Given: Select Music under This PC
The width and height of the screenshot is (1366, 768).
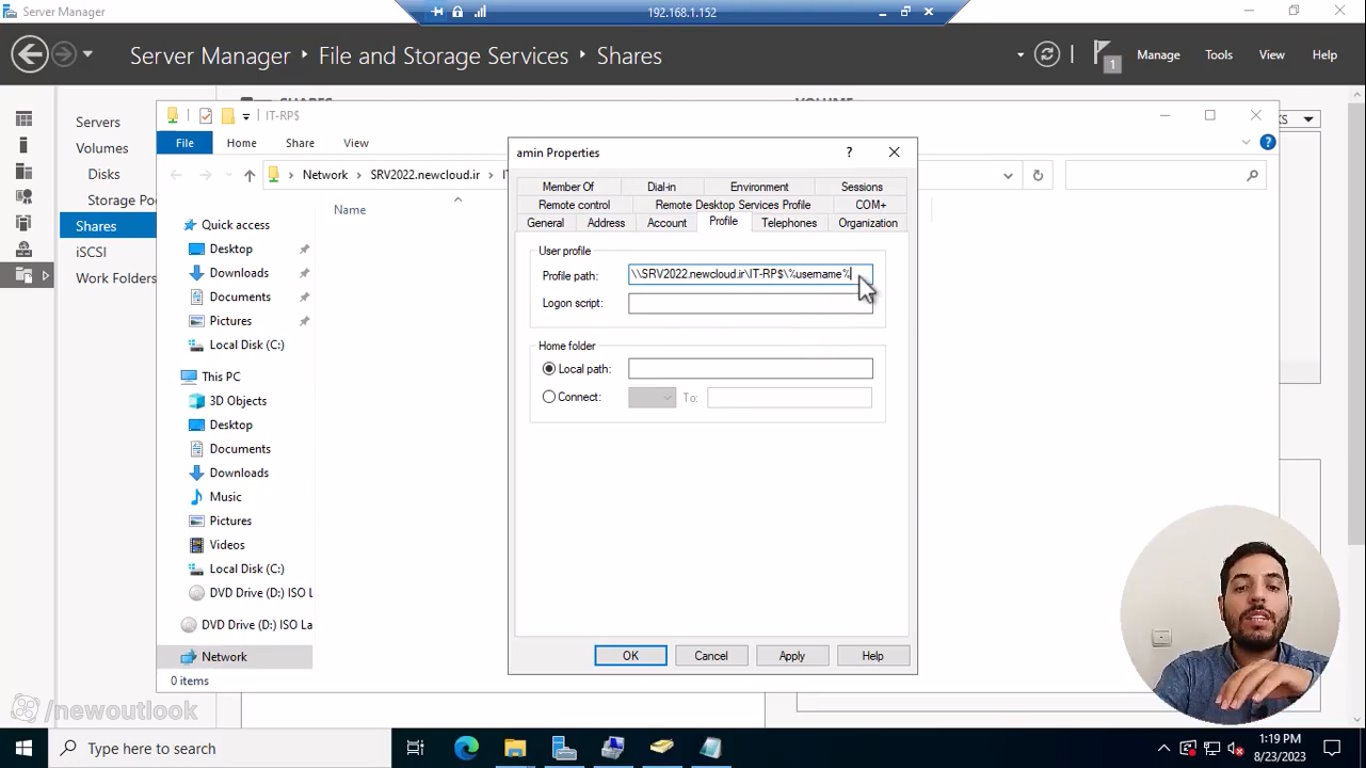Looking at the screenshot, I should pos(225,497).
